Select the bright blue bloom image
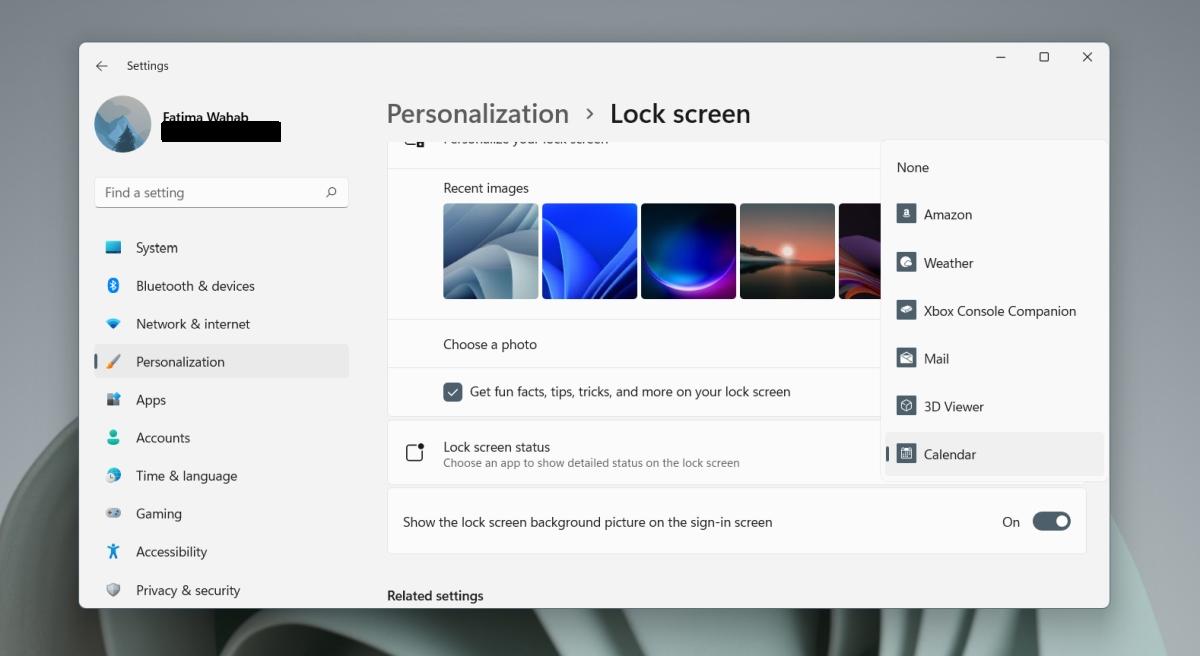 tap(589, 251)
